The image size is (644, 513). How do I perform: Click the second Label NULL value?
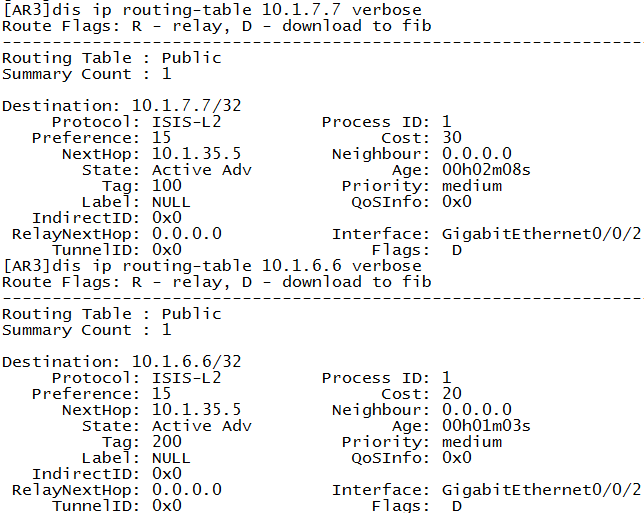click(171, 458)
